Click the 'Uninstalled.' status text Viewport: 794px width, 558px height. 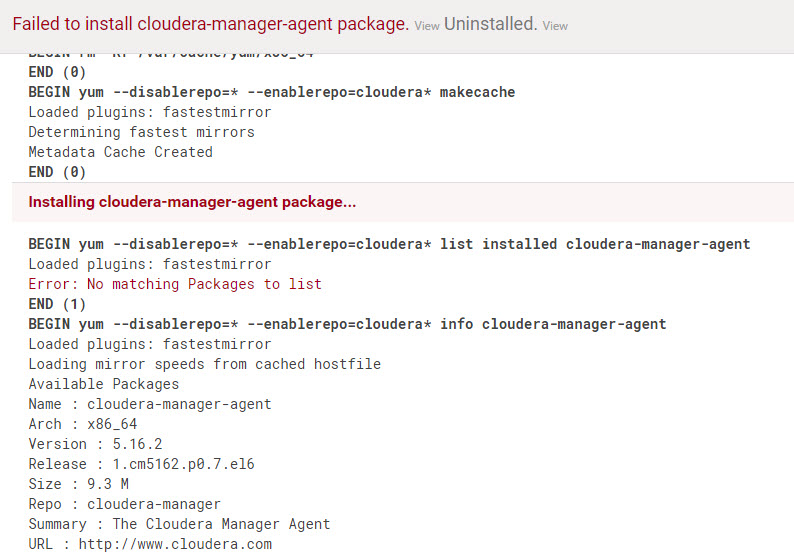point(491,25)
